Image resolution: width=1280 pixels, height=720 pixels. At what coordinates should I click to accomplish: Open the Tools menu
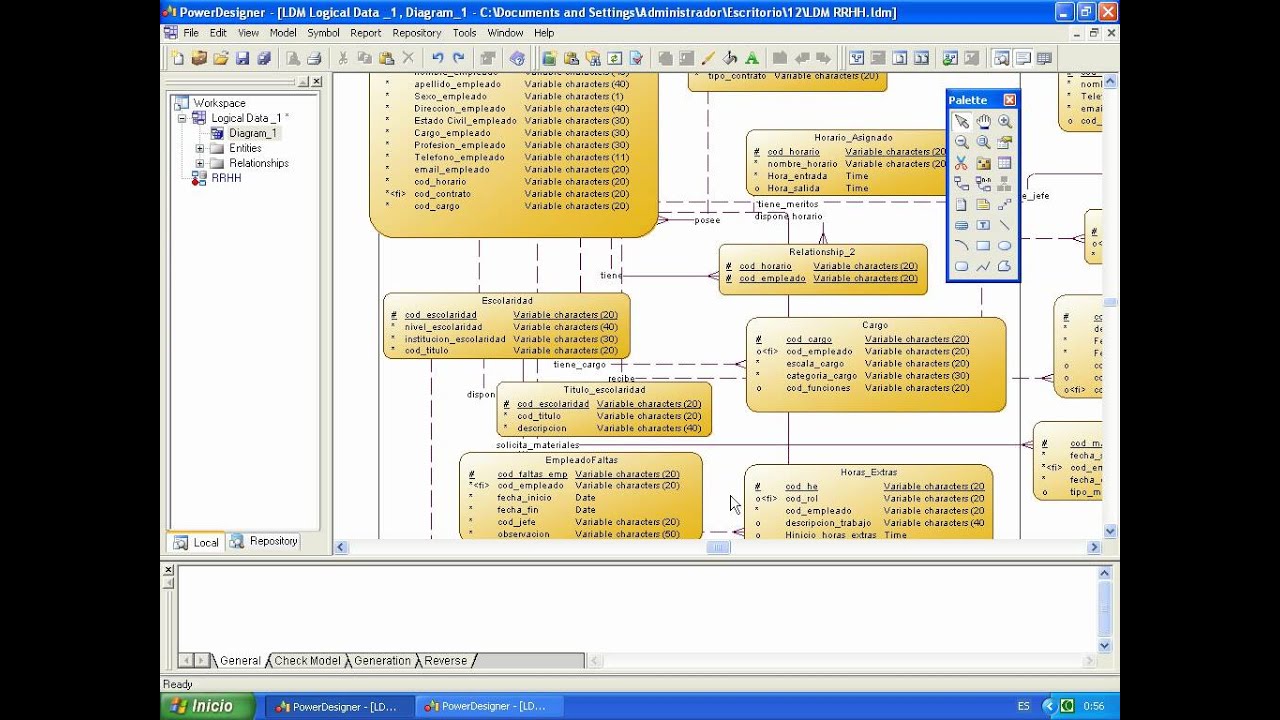click(x=465, y=33)
